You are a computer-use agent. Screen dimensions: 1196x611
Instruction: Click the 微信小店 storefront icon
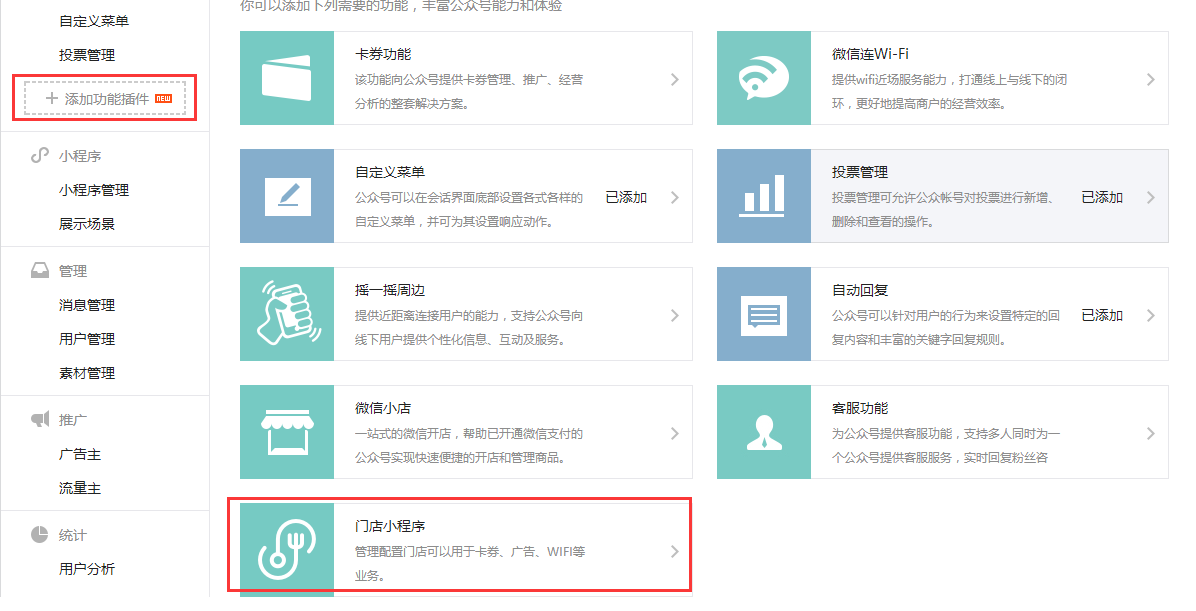287,432
